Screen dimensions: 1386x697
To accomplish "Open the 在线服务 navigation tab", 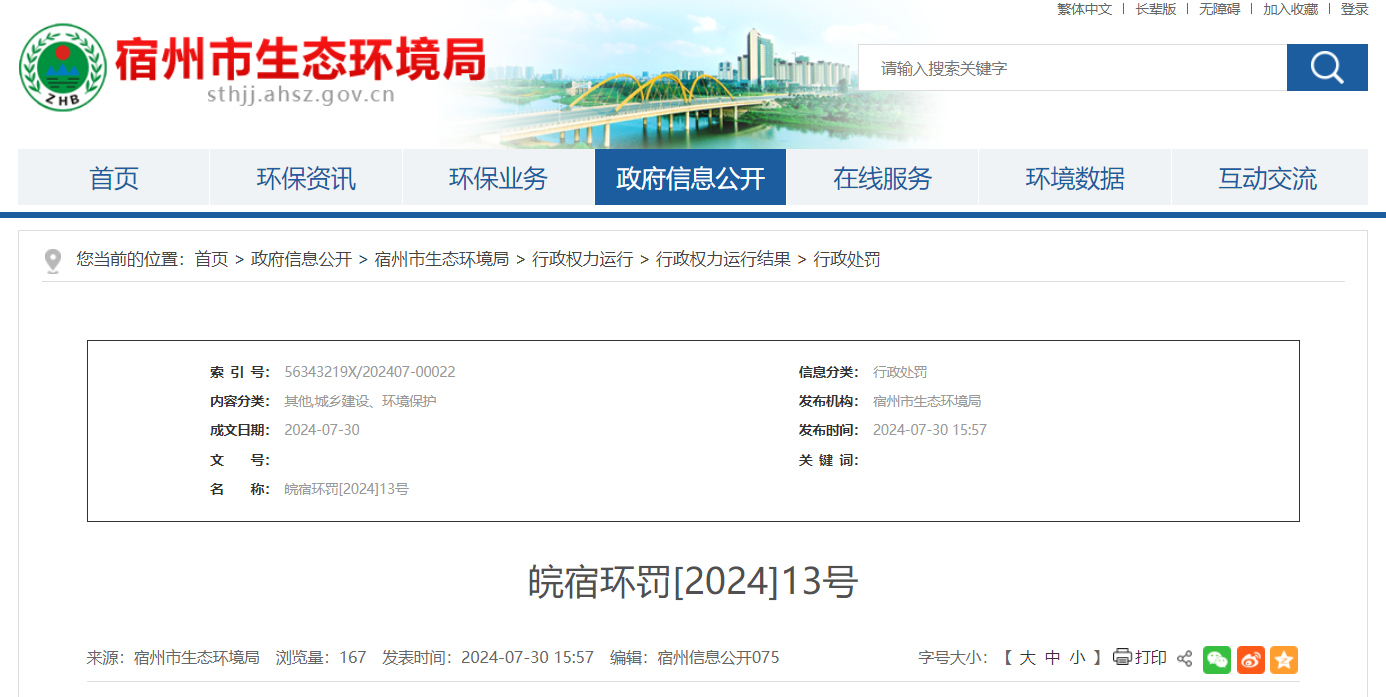I will pyautogui.click(x=882, y=178).
